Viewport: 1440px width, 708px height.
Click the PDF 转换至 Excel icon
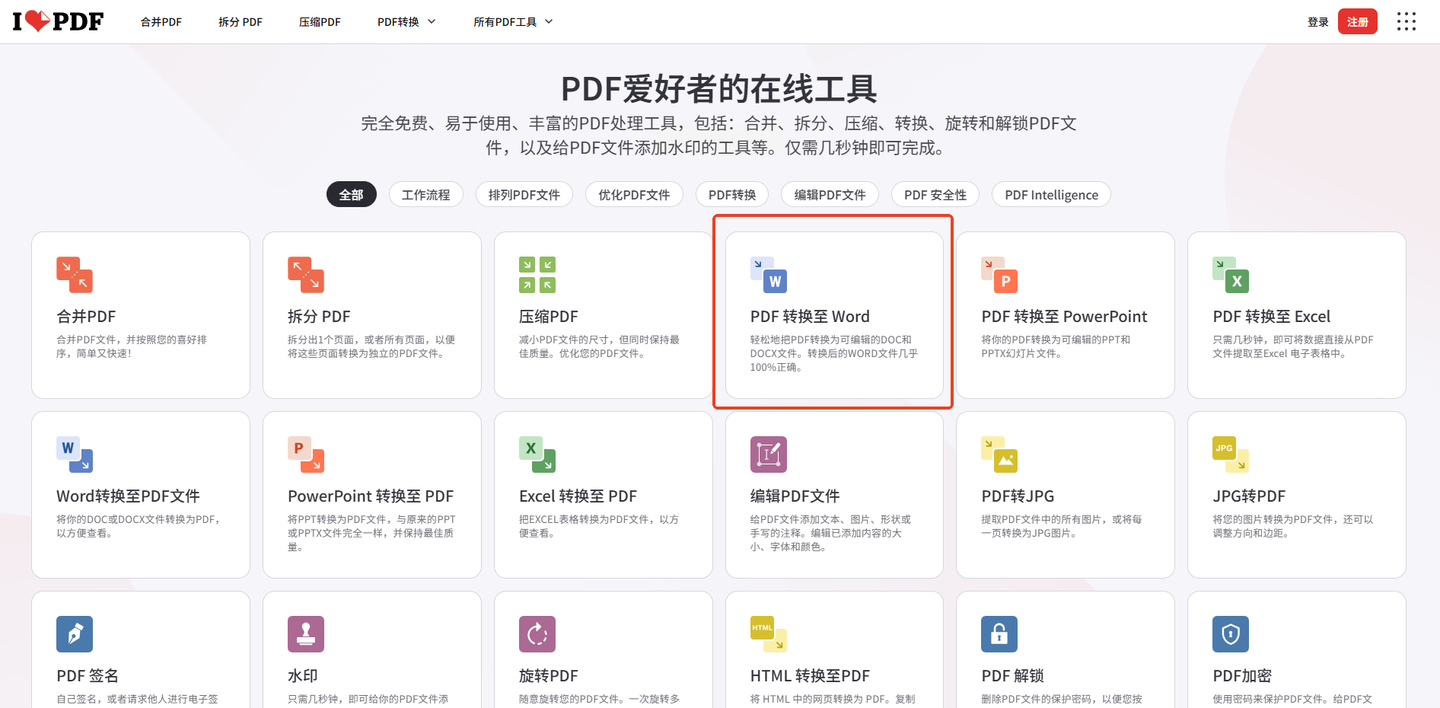(1230, 274)
